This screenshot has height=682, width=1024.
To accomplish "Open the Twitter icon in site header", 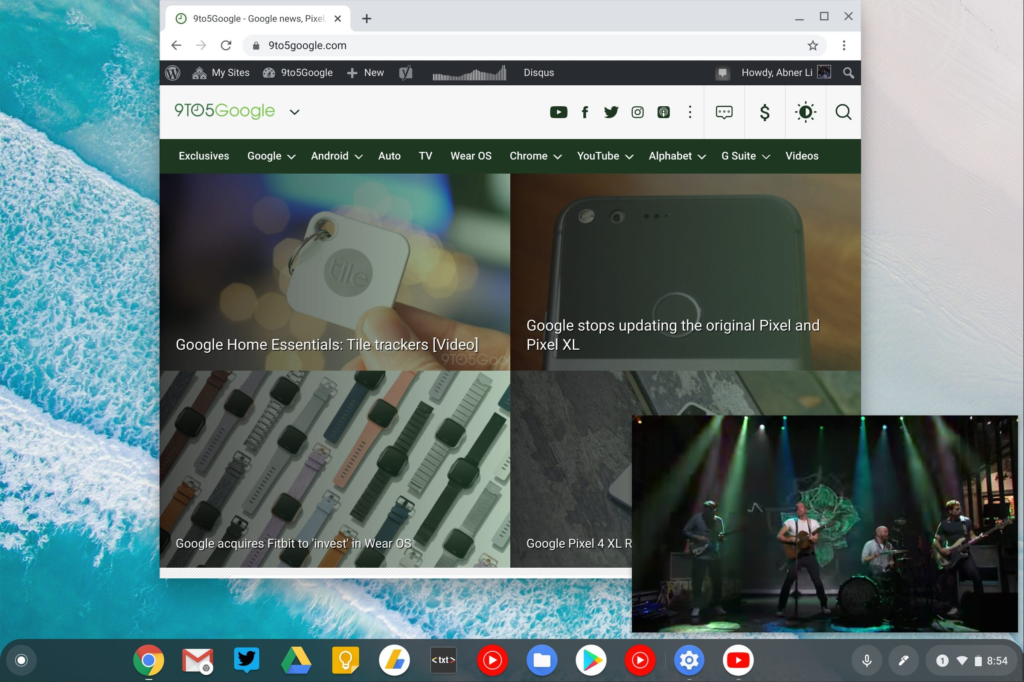I will pos(611,112).
